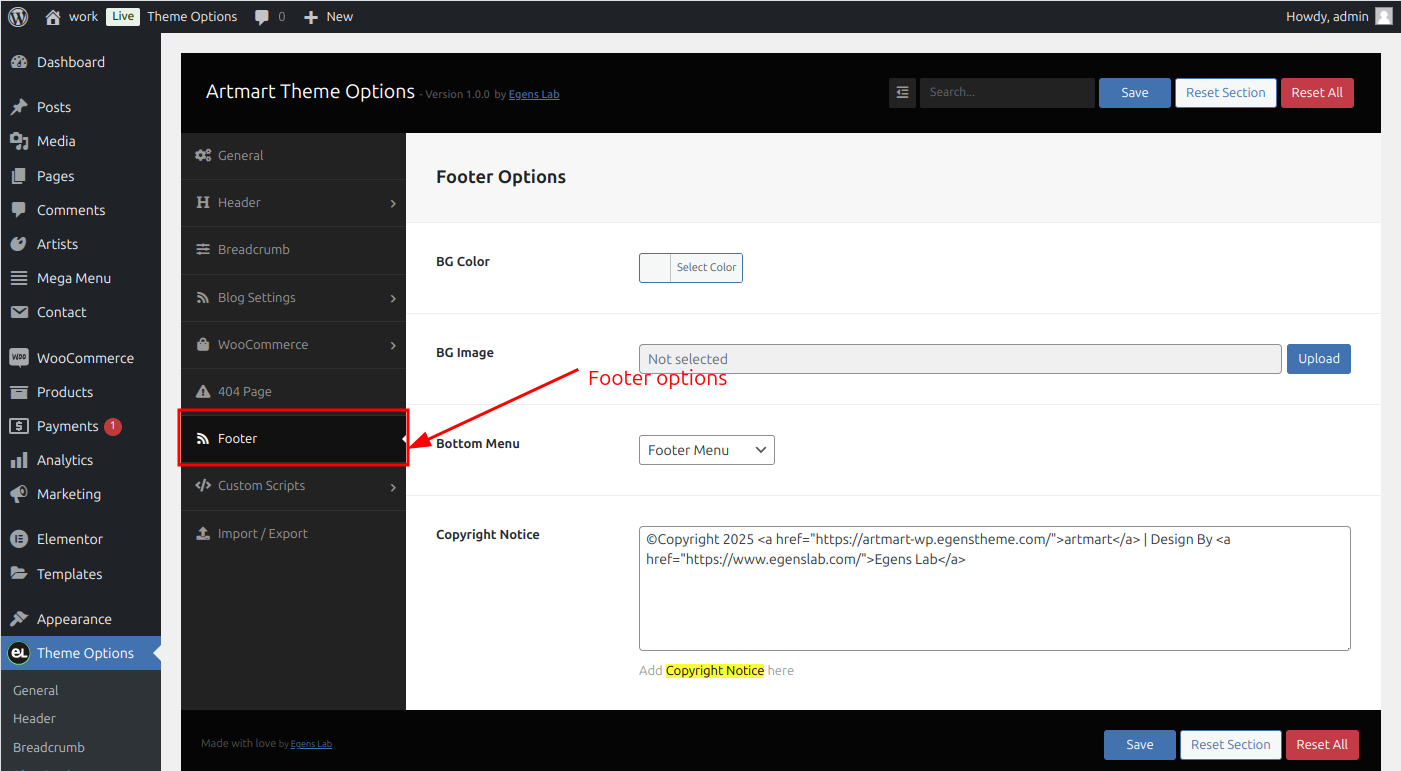The image size is (1401, 771).
Task: Click the comments bubble icon in admin bar
Action: [262, 17]
